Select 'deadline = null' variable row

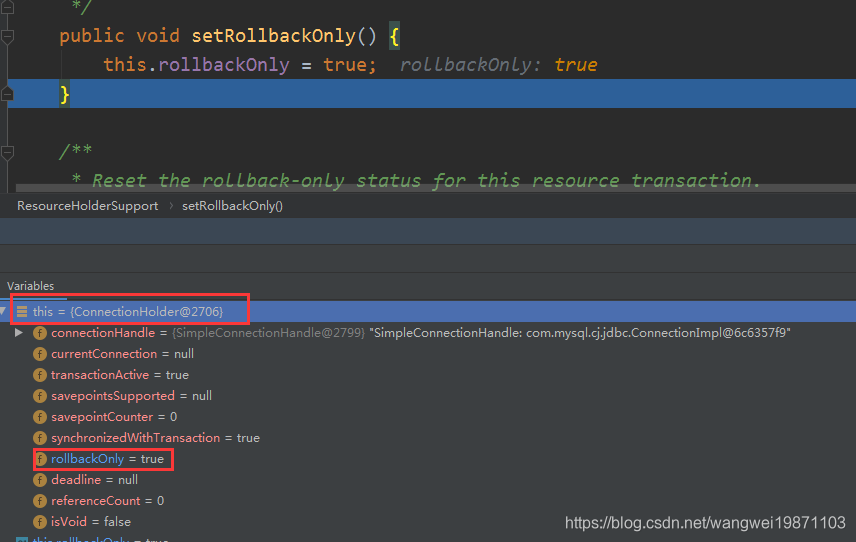pyautogui.click(x=428, y=480)
